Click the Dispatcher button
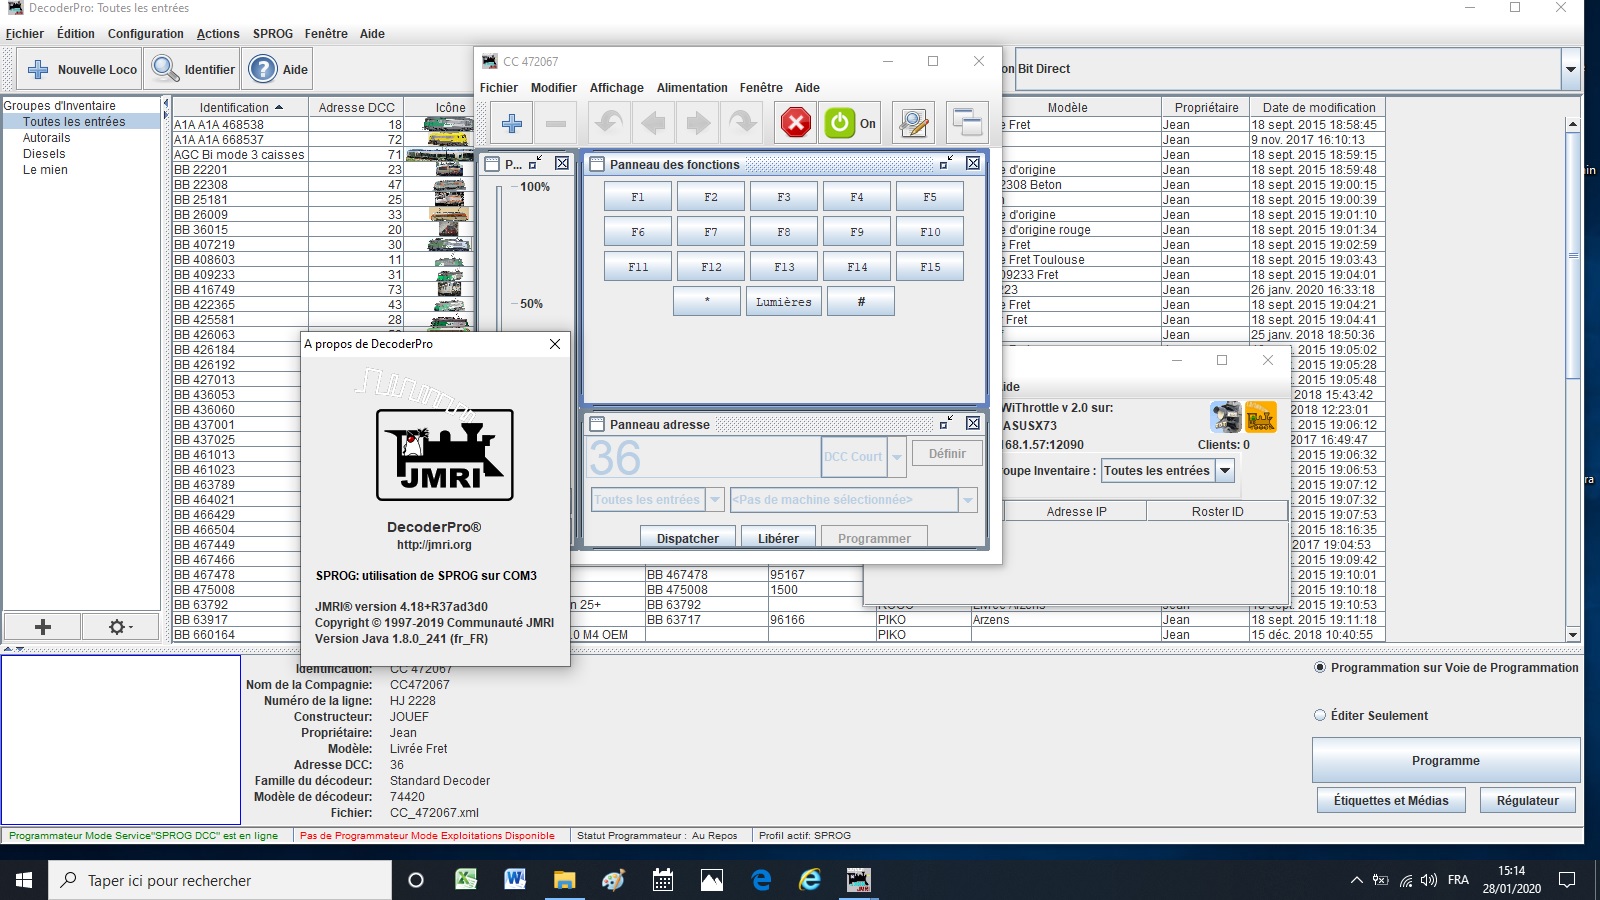Screen dimensions: 1600x900 (x=688, y=538)
